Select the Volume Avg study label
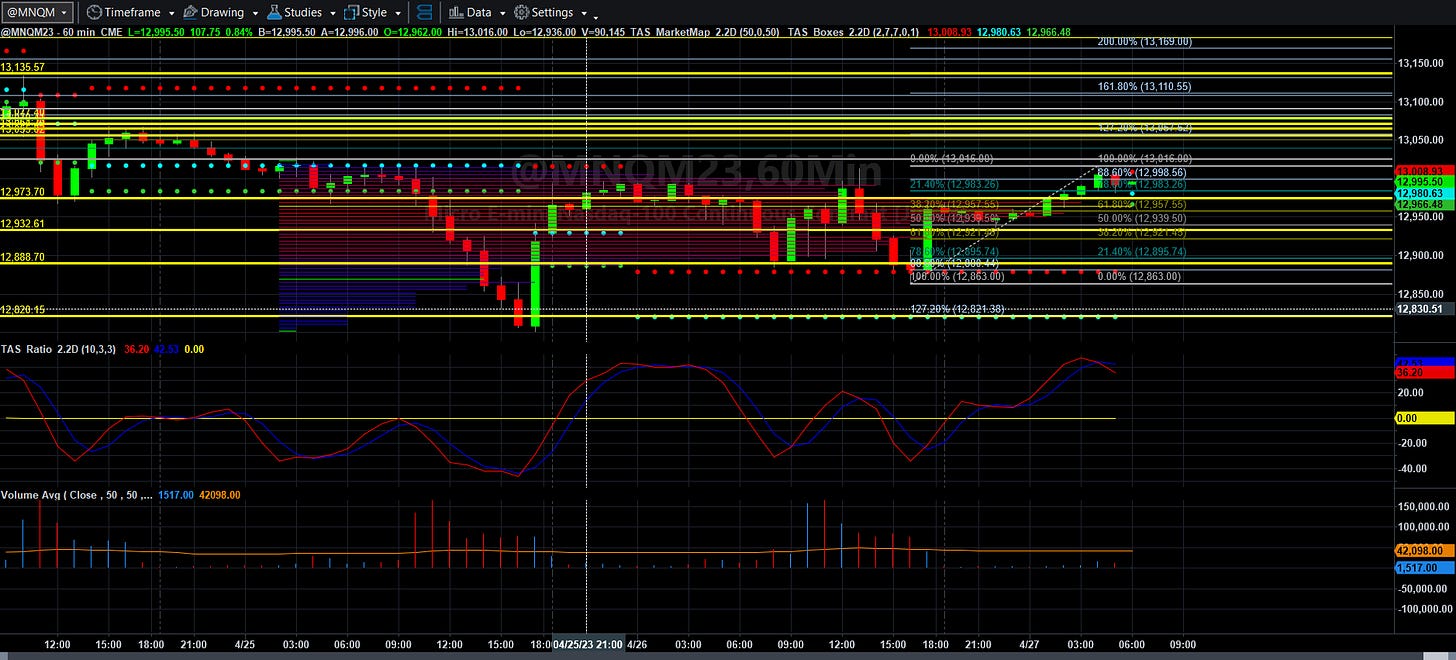The width and height of the screenshot is (1456, 660). 76,494
